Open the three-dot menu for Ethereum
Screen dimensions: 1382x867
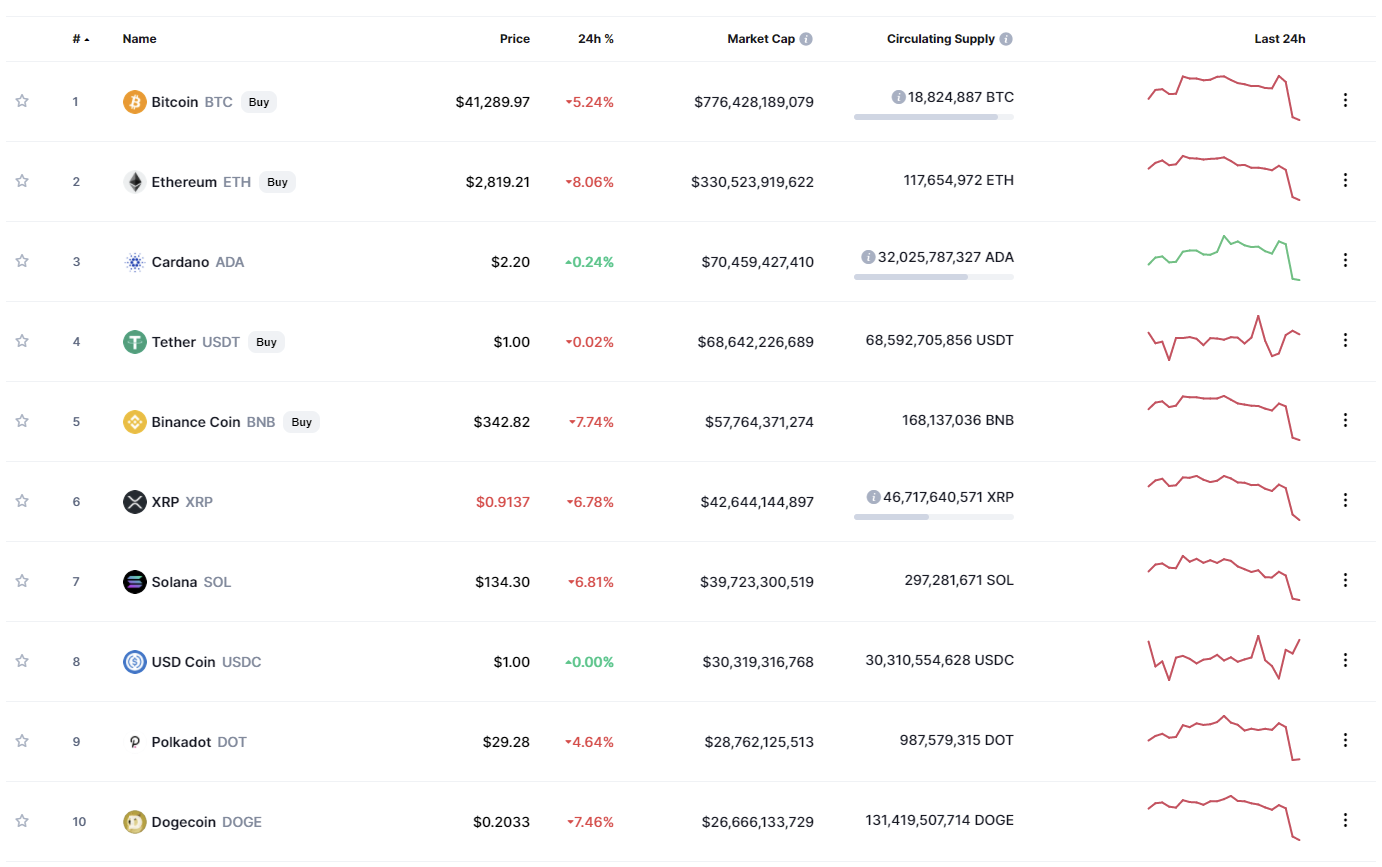1345,180
